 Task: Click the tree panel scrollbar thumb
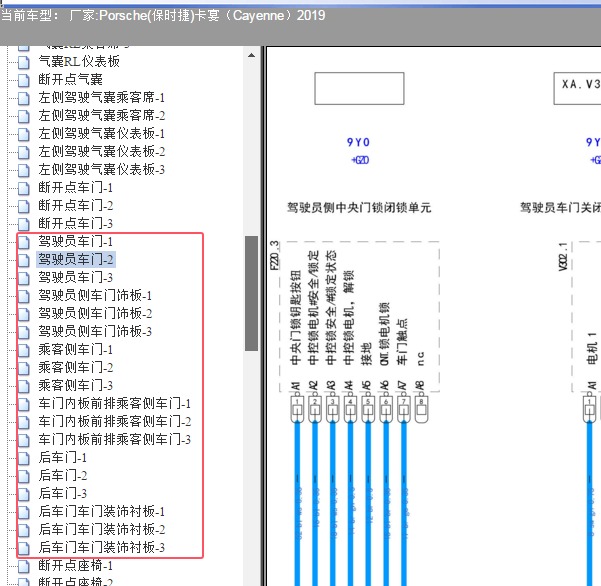(251, 293)
